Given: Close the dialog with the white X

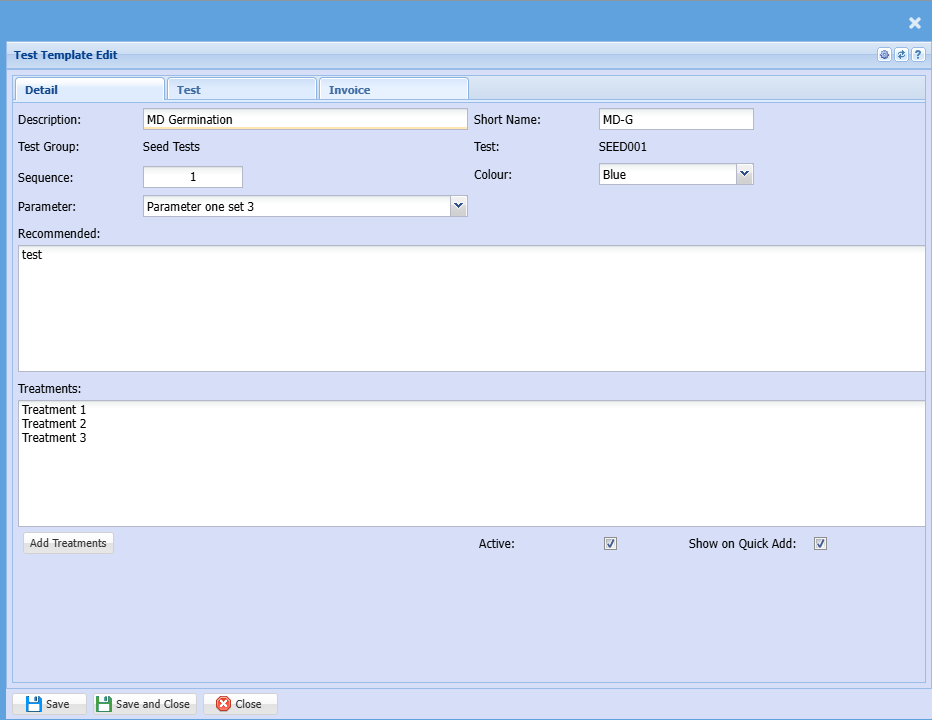Looking at the screenshot, I should pyautogui.click(x=914, y=23).
